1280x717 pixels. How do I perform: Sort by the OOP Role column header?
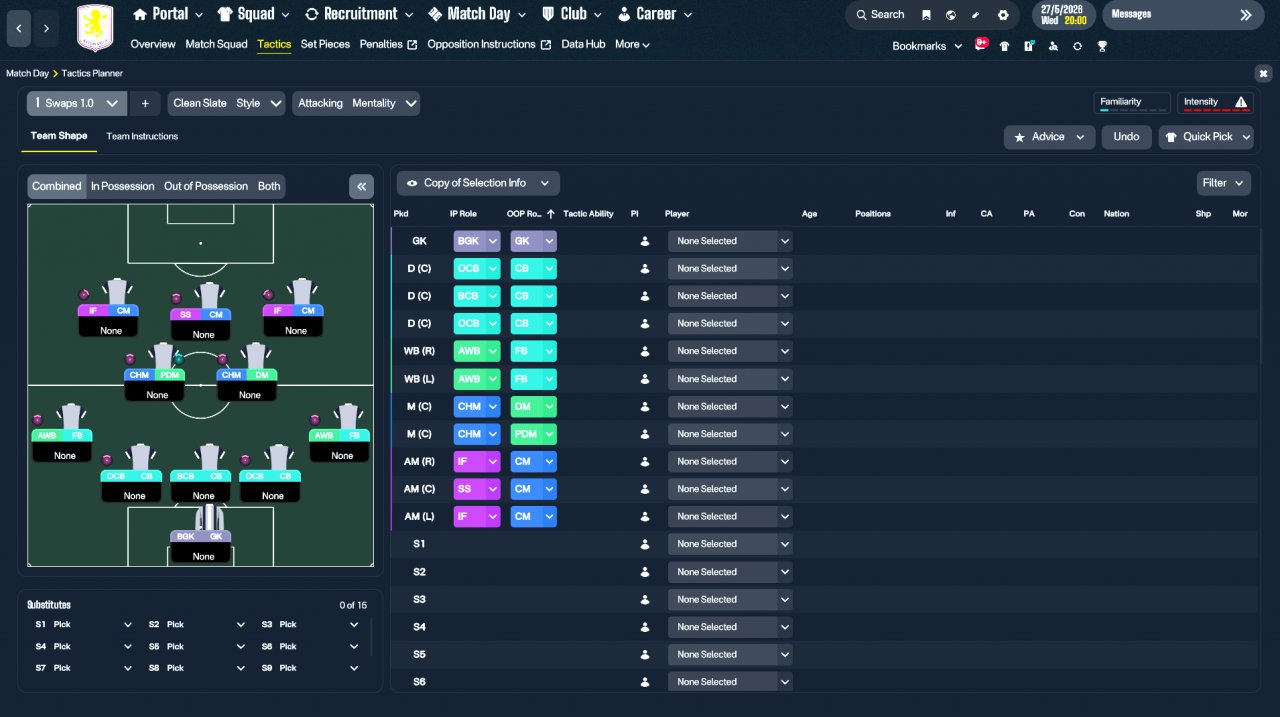(x=528, y=213)
